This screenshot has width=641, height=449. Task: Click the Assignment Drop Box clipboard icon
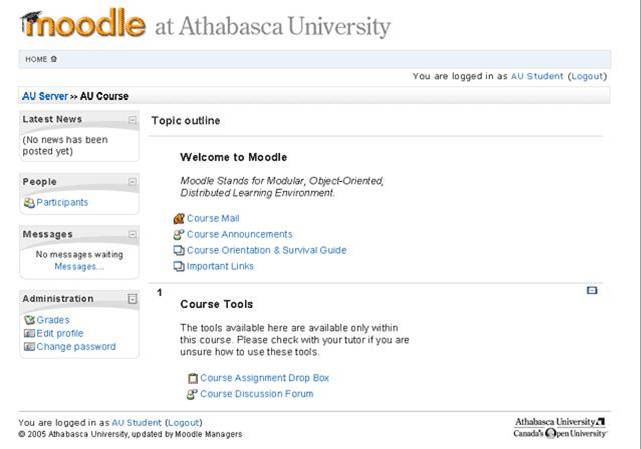[x=193, y=378]
